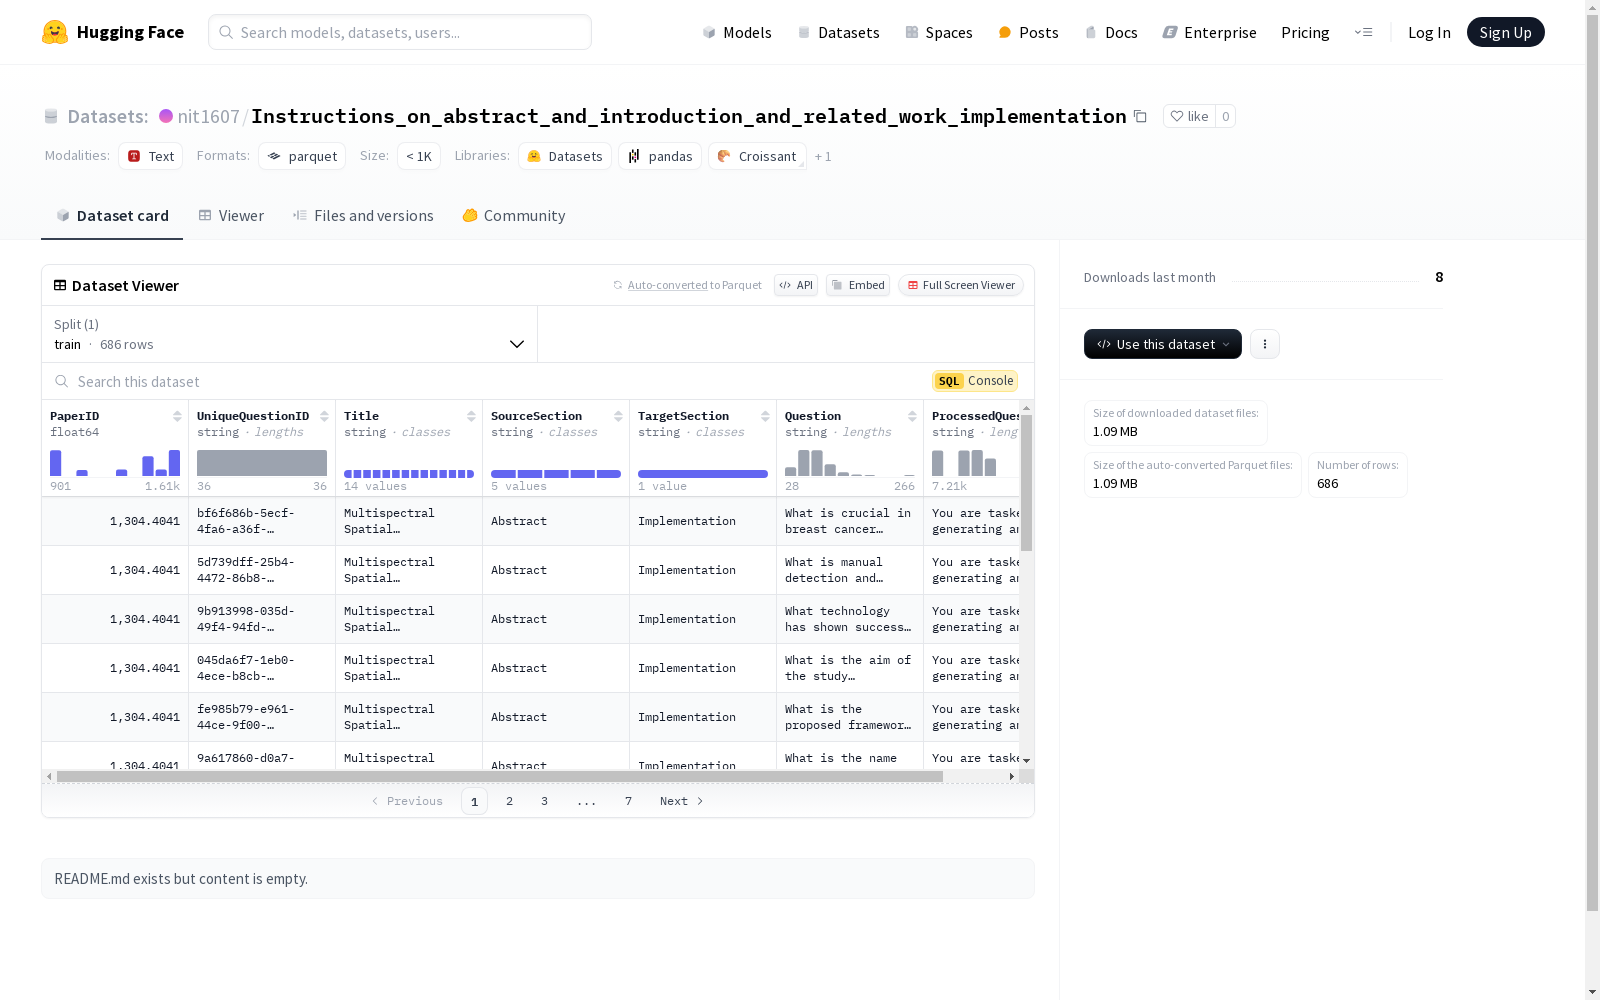Click the Embed button
The height and width of the screenshot is (1000, 1600).
click(858, 285)
